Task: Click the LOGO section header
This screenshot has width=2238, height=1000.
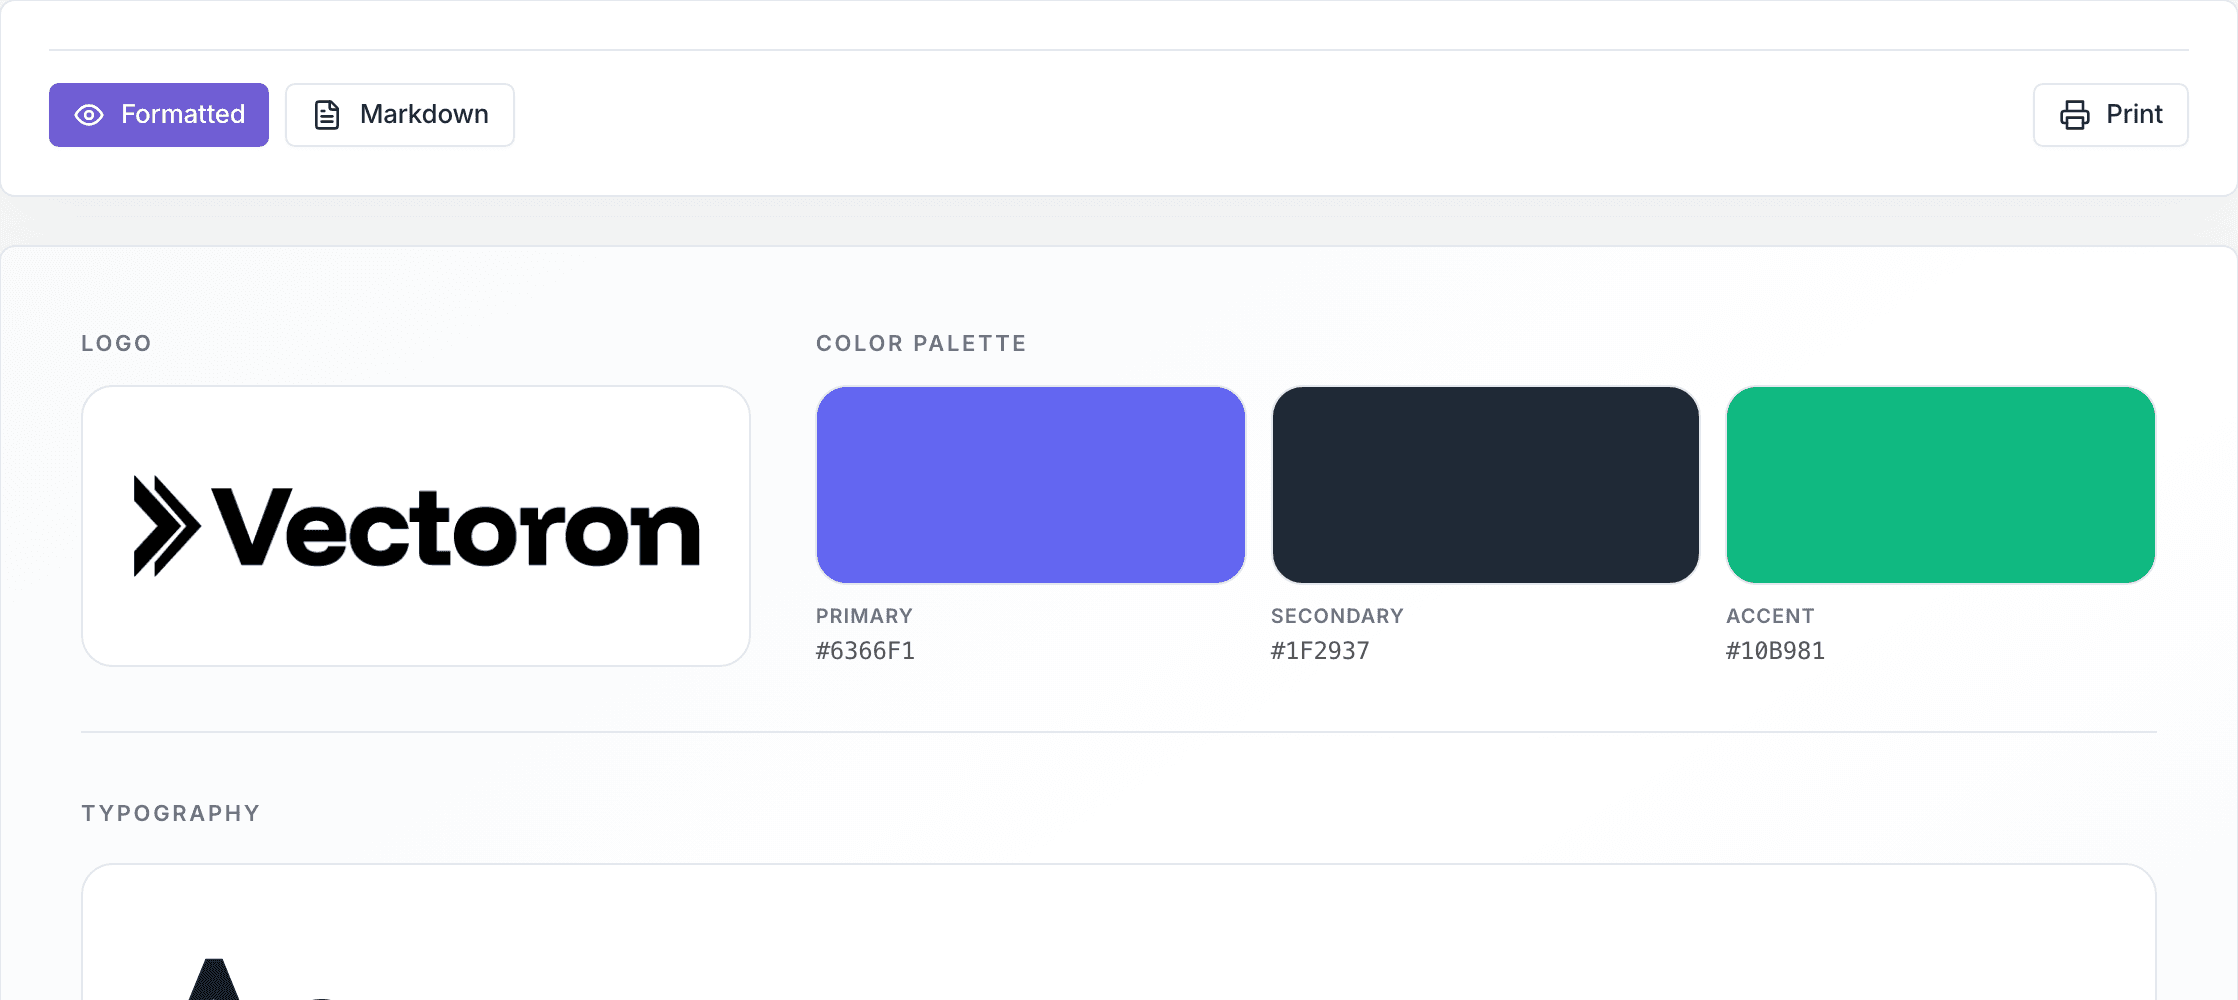Action: (x=116, y=343)
